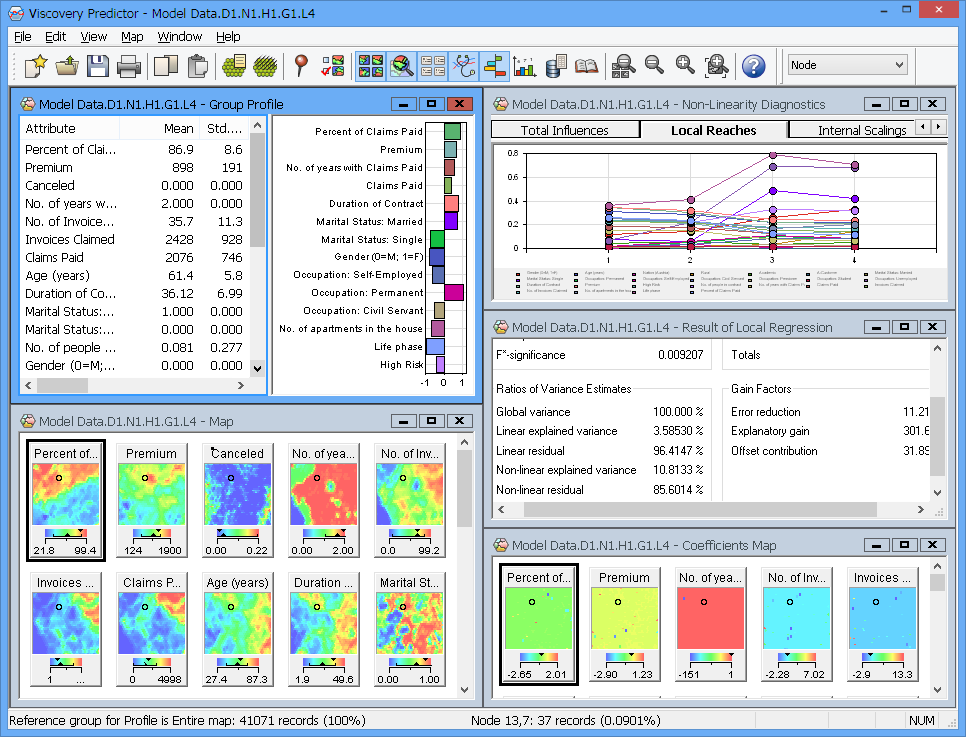The image size is (966, 737).
Task: Click the Help question mark icon
Action: click(753, 66)
